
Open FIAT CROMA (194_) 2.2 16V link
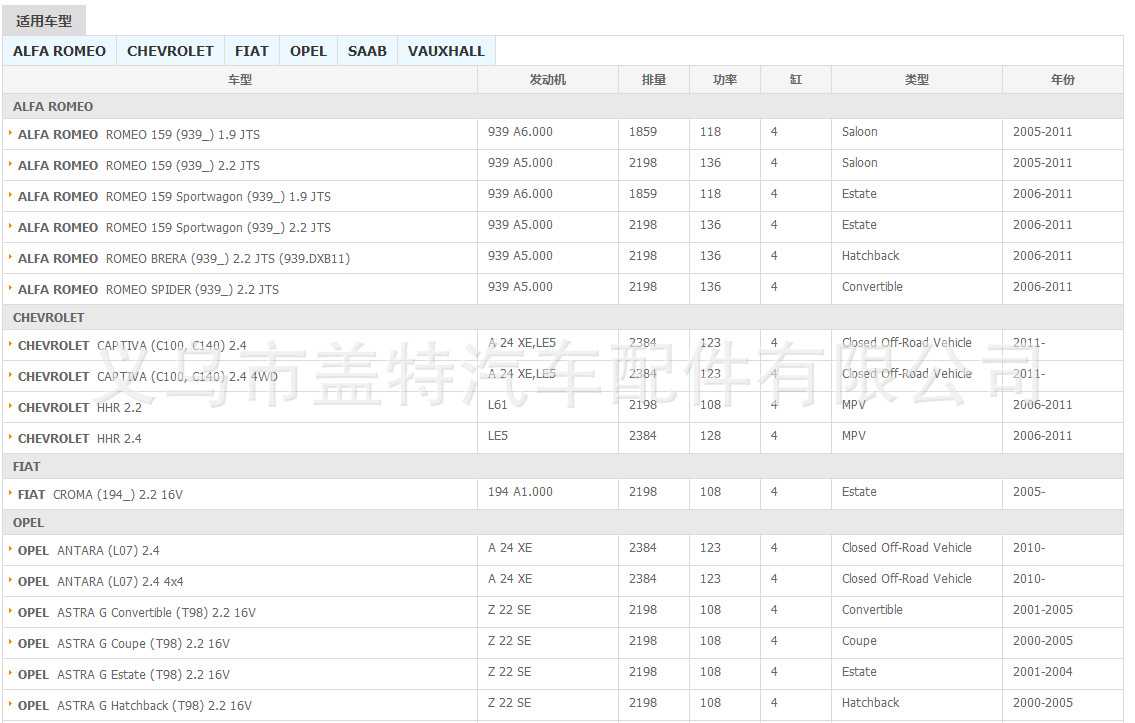pos(100,495)
